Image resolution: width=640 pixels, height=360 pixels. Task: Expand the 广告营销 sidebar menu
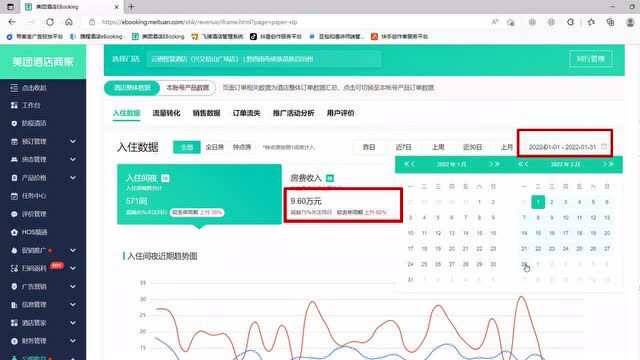(73, 287)
